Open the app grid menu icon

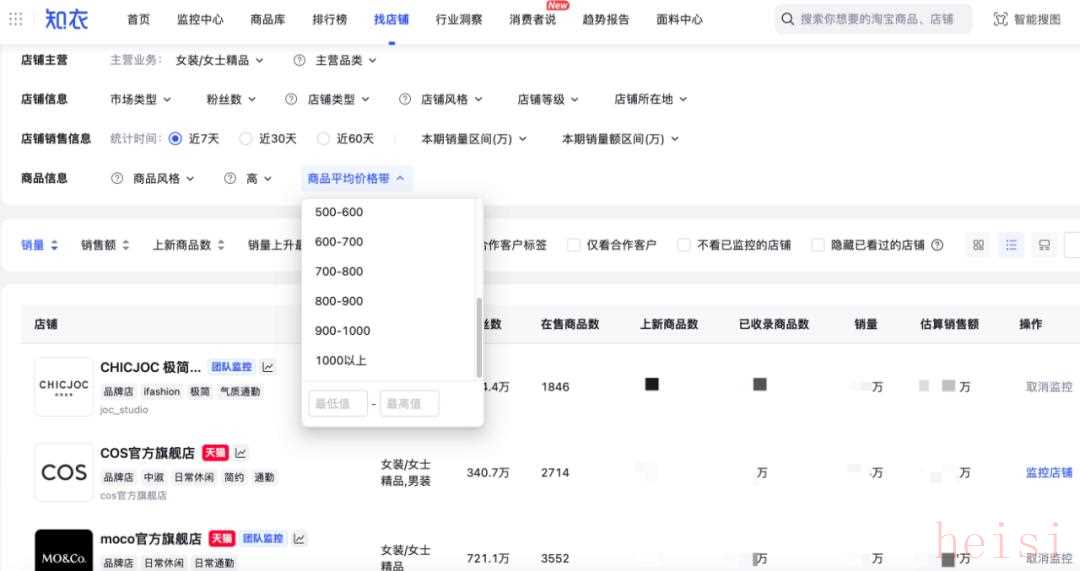tap(16, 19)
